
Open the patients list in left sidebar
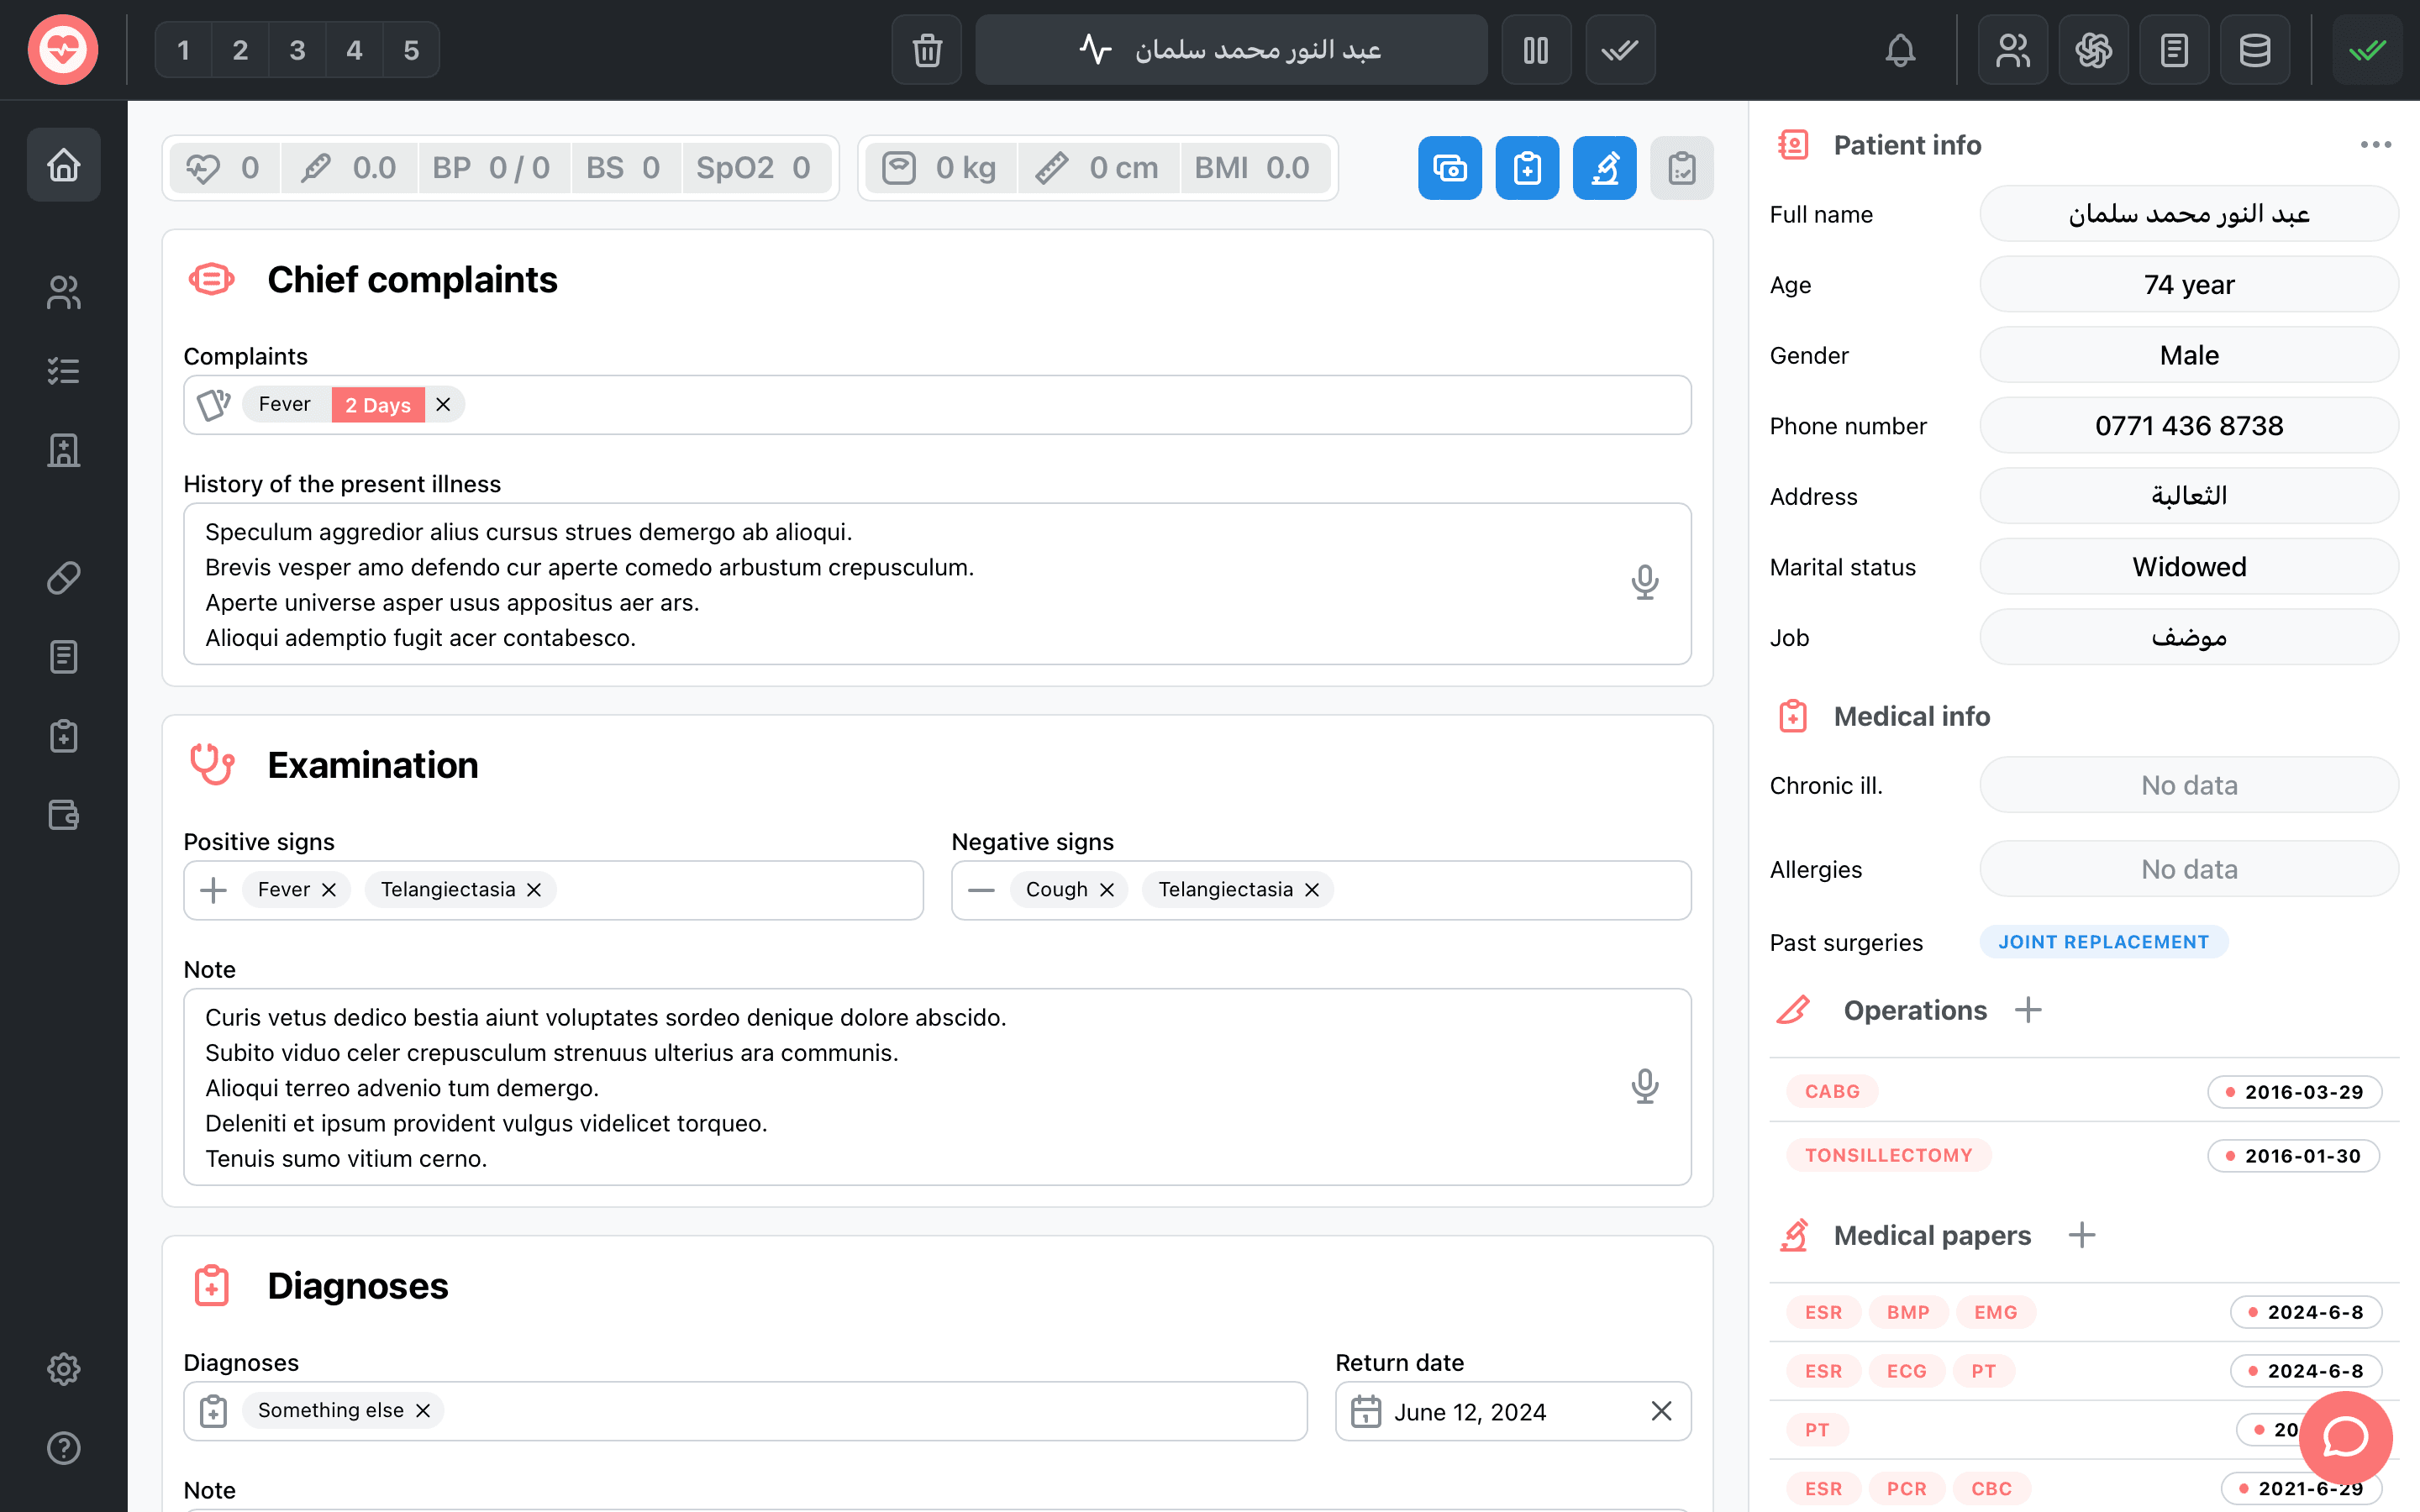[x=64, y=292]
